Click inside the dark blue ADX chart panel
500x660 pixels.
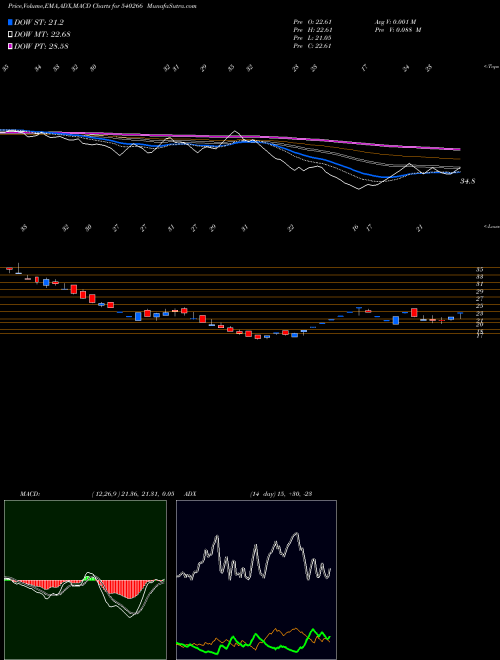point(256,580)
